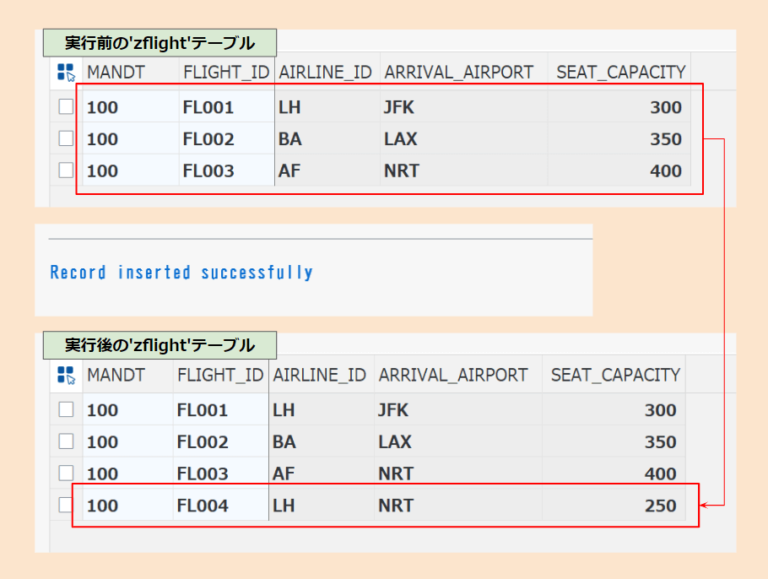
Task: Click the 実行後の'zflight'テーブル label
Action: click(x=160, y=346)
